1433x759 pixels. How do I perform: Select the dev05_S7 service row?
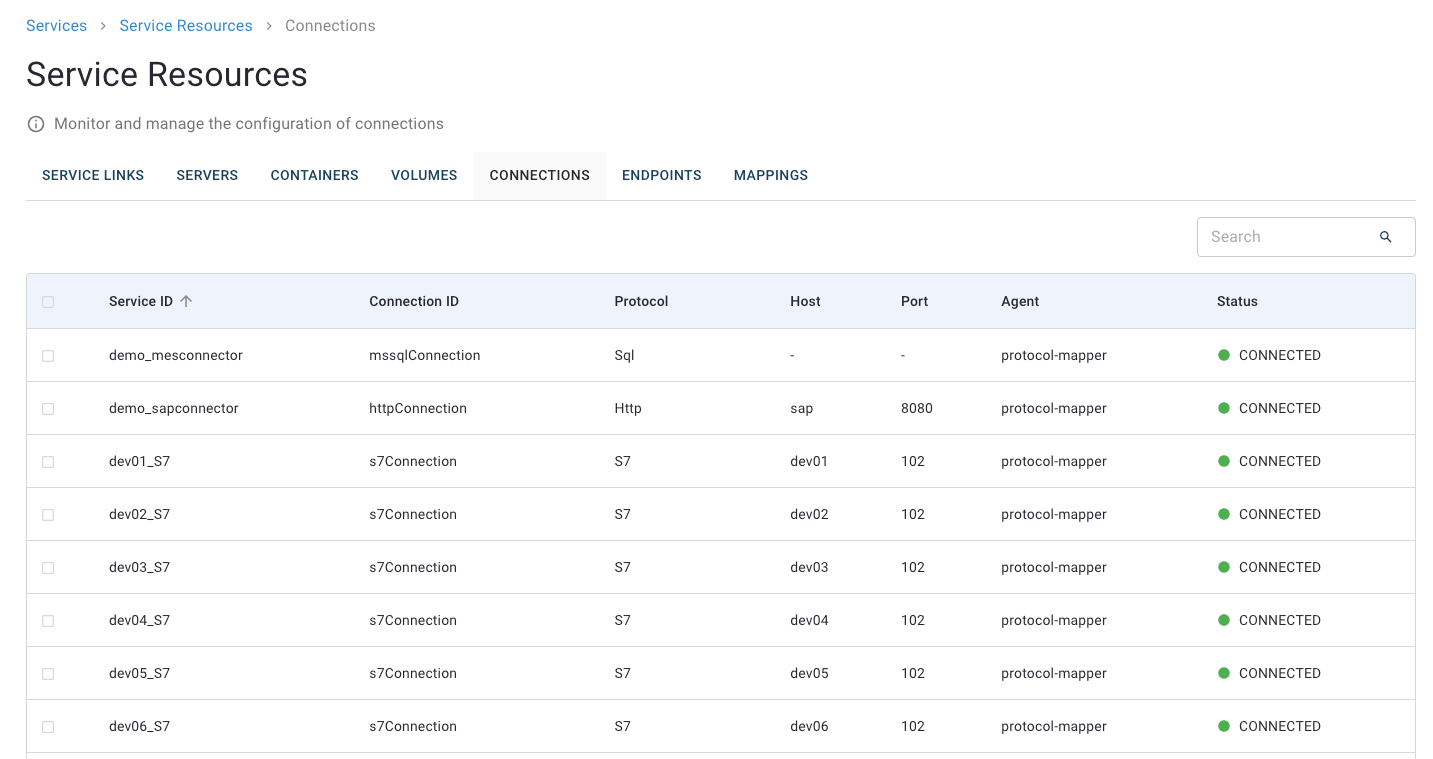point(139,673)
